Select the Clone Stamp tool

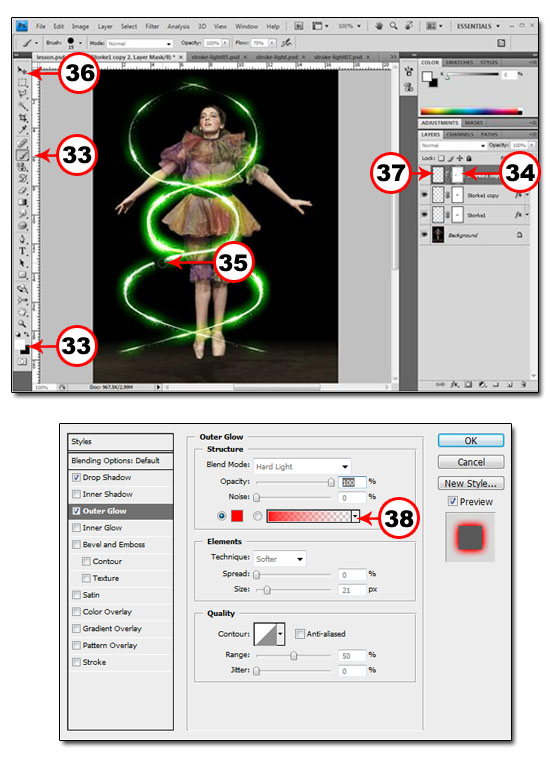click(x=22, y=167)
